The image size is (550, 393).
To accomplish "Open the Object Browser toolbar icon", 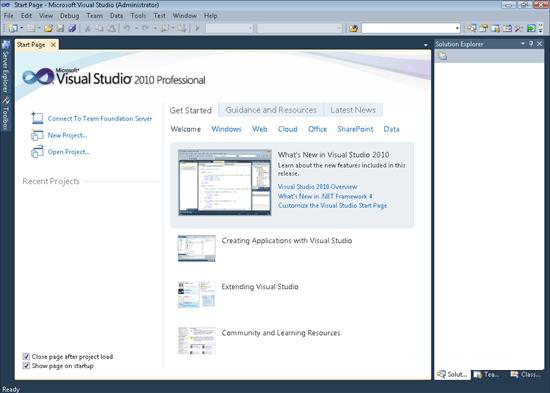I will 507,28.
